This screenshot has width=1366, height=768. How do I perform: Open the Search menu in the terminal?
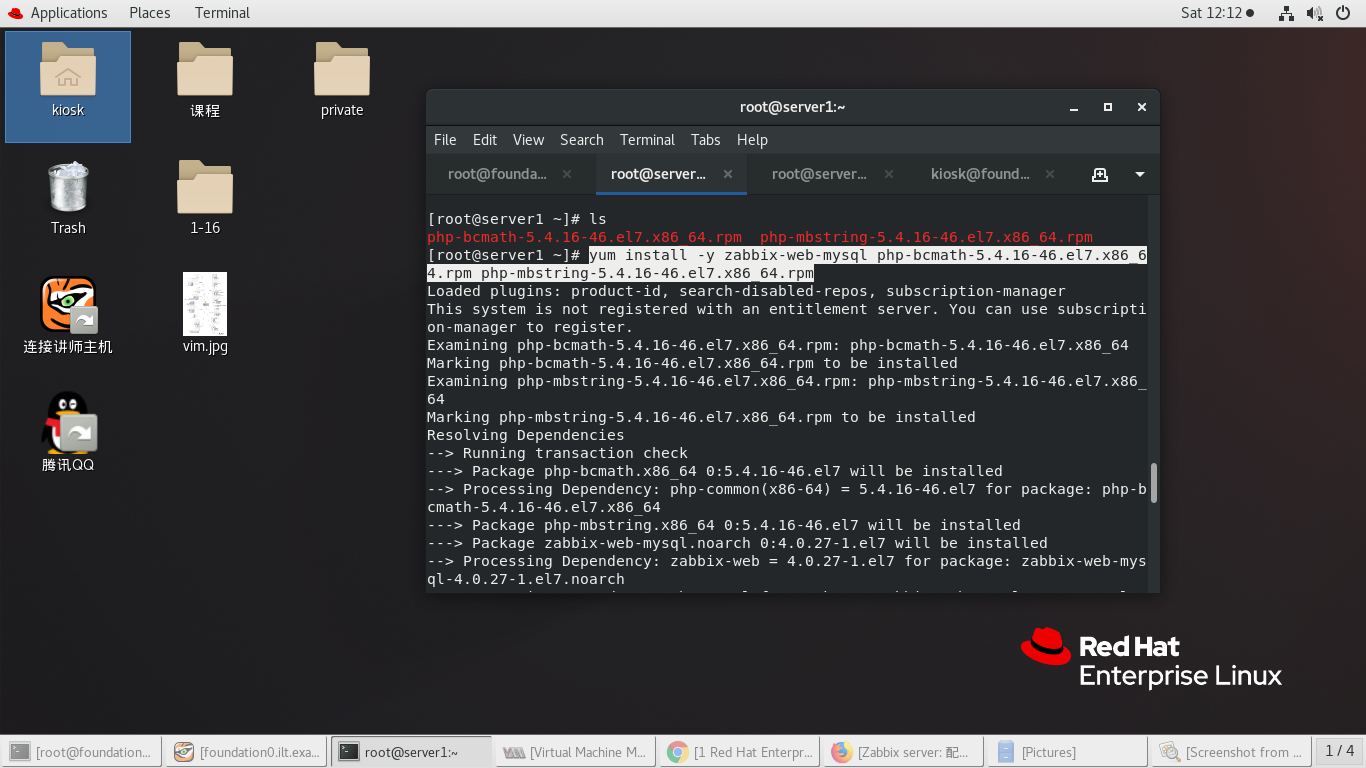click(581, 140)
